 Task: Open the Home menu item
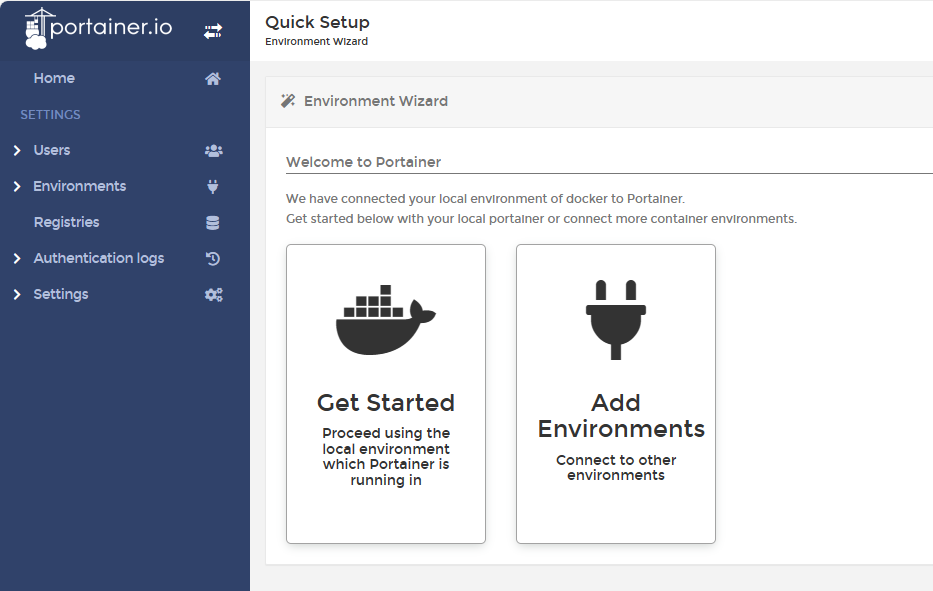click(54, 78)
